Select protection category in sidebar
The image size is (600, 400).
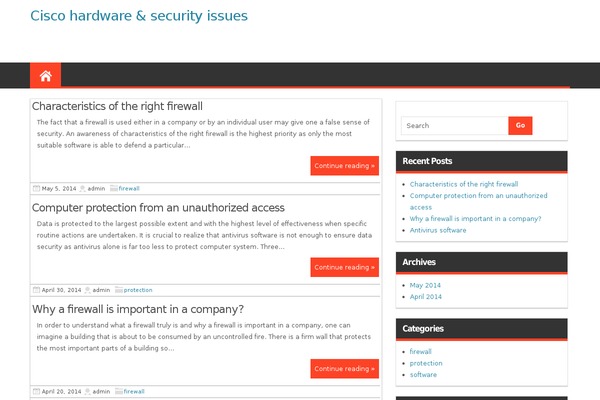[426, 363]
